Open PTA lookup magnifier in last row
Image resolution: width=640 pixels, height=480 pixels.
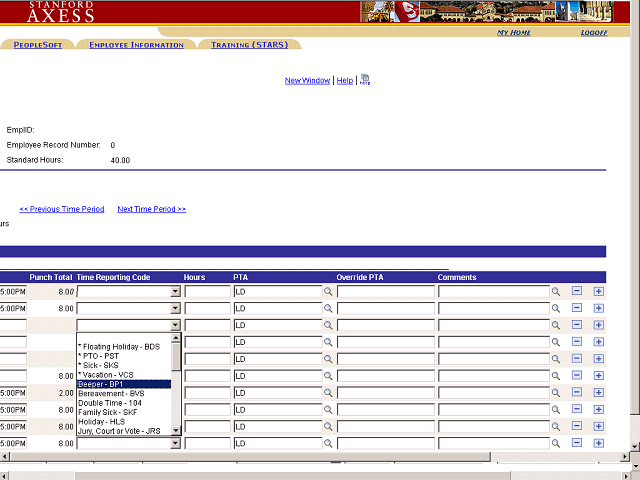(x=327, y=443)
